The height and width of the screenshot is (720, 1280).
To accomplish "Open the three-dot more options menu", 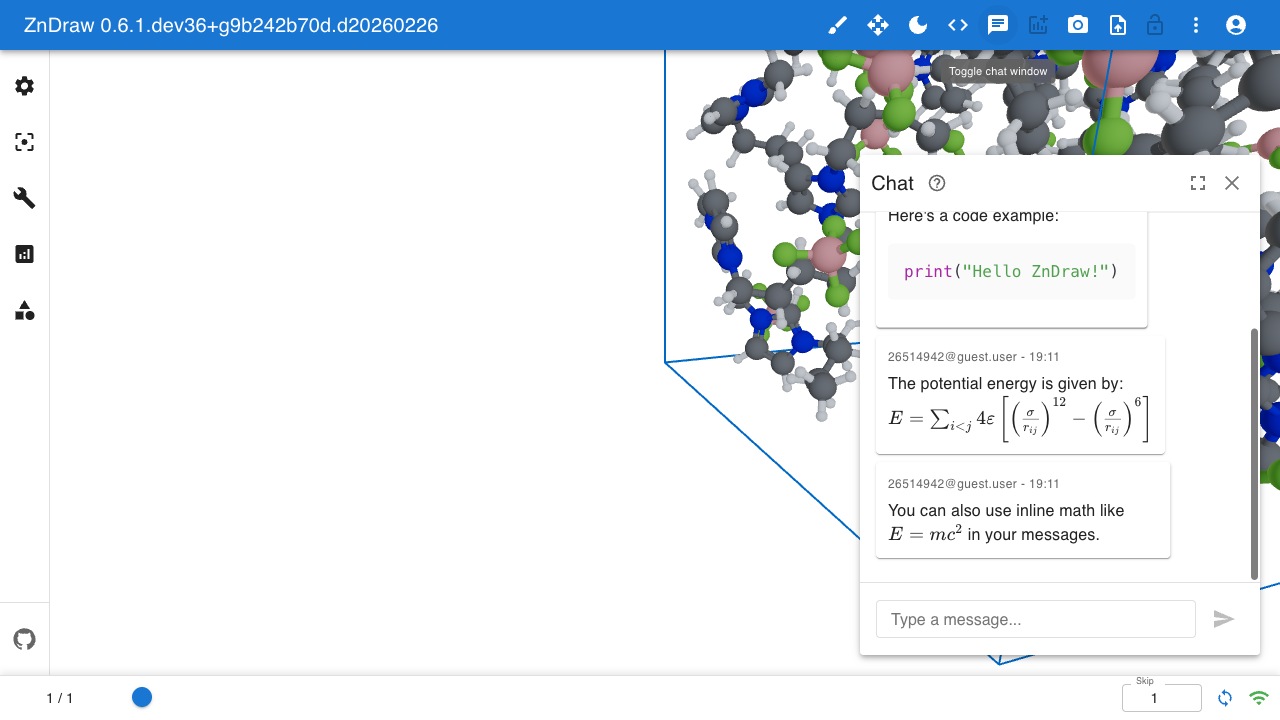I will click(1196, 25).
